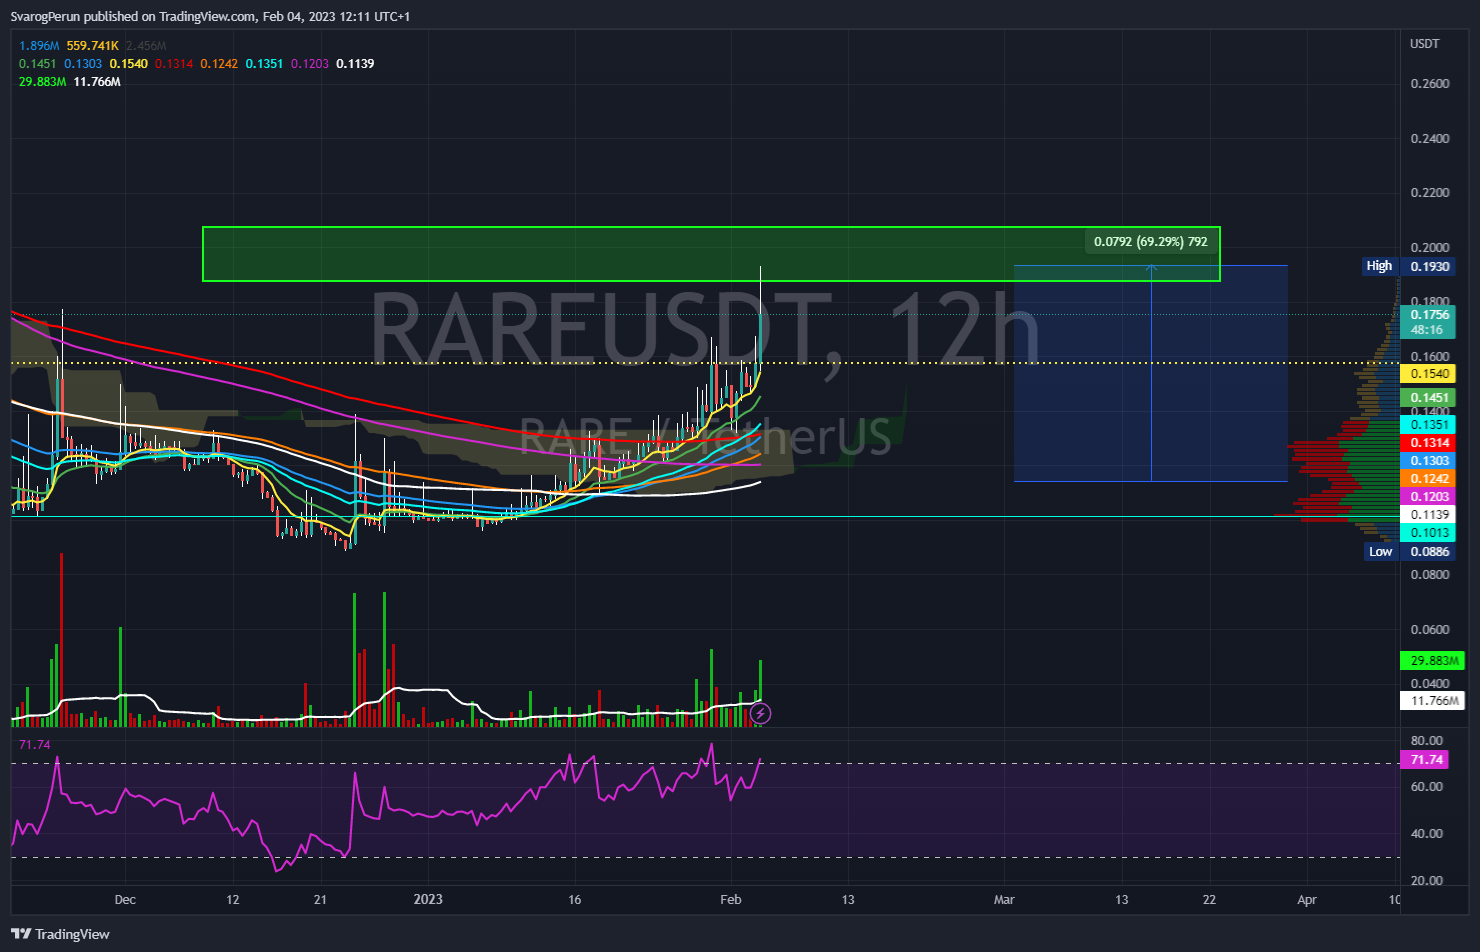Click the 20.00 RSI axis label
The image size is (1480, 952).
pos(1427,881)
